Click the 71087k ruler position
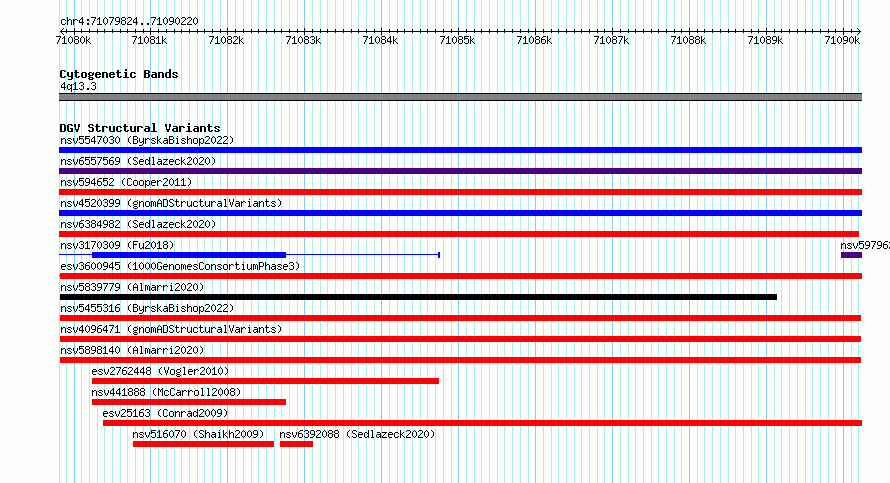This screenshot has width=890, height=483. [611, 40]
